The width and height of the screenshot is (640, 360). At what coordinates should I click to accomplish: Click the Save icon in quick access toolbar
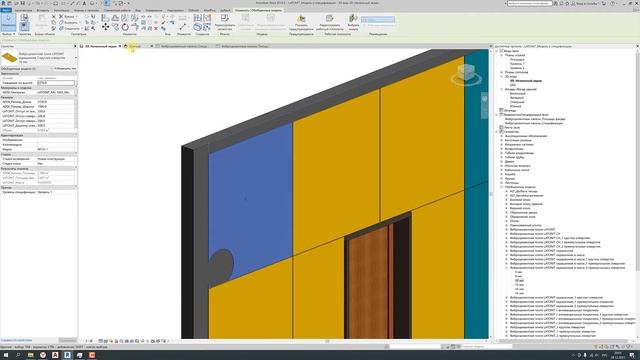tap(23, 3)
